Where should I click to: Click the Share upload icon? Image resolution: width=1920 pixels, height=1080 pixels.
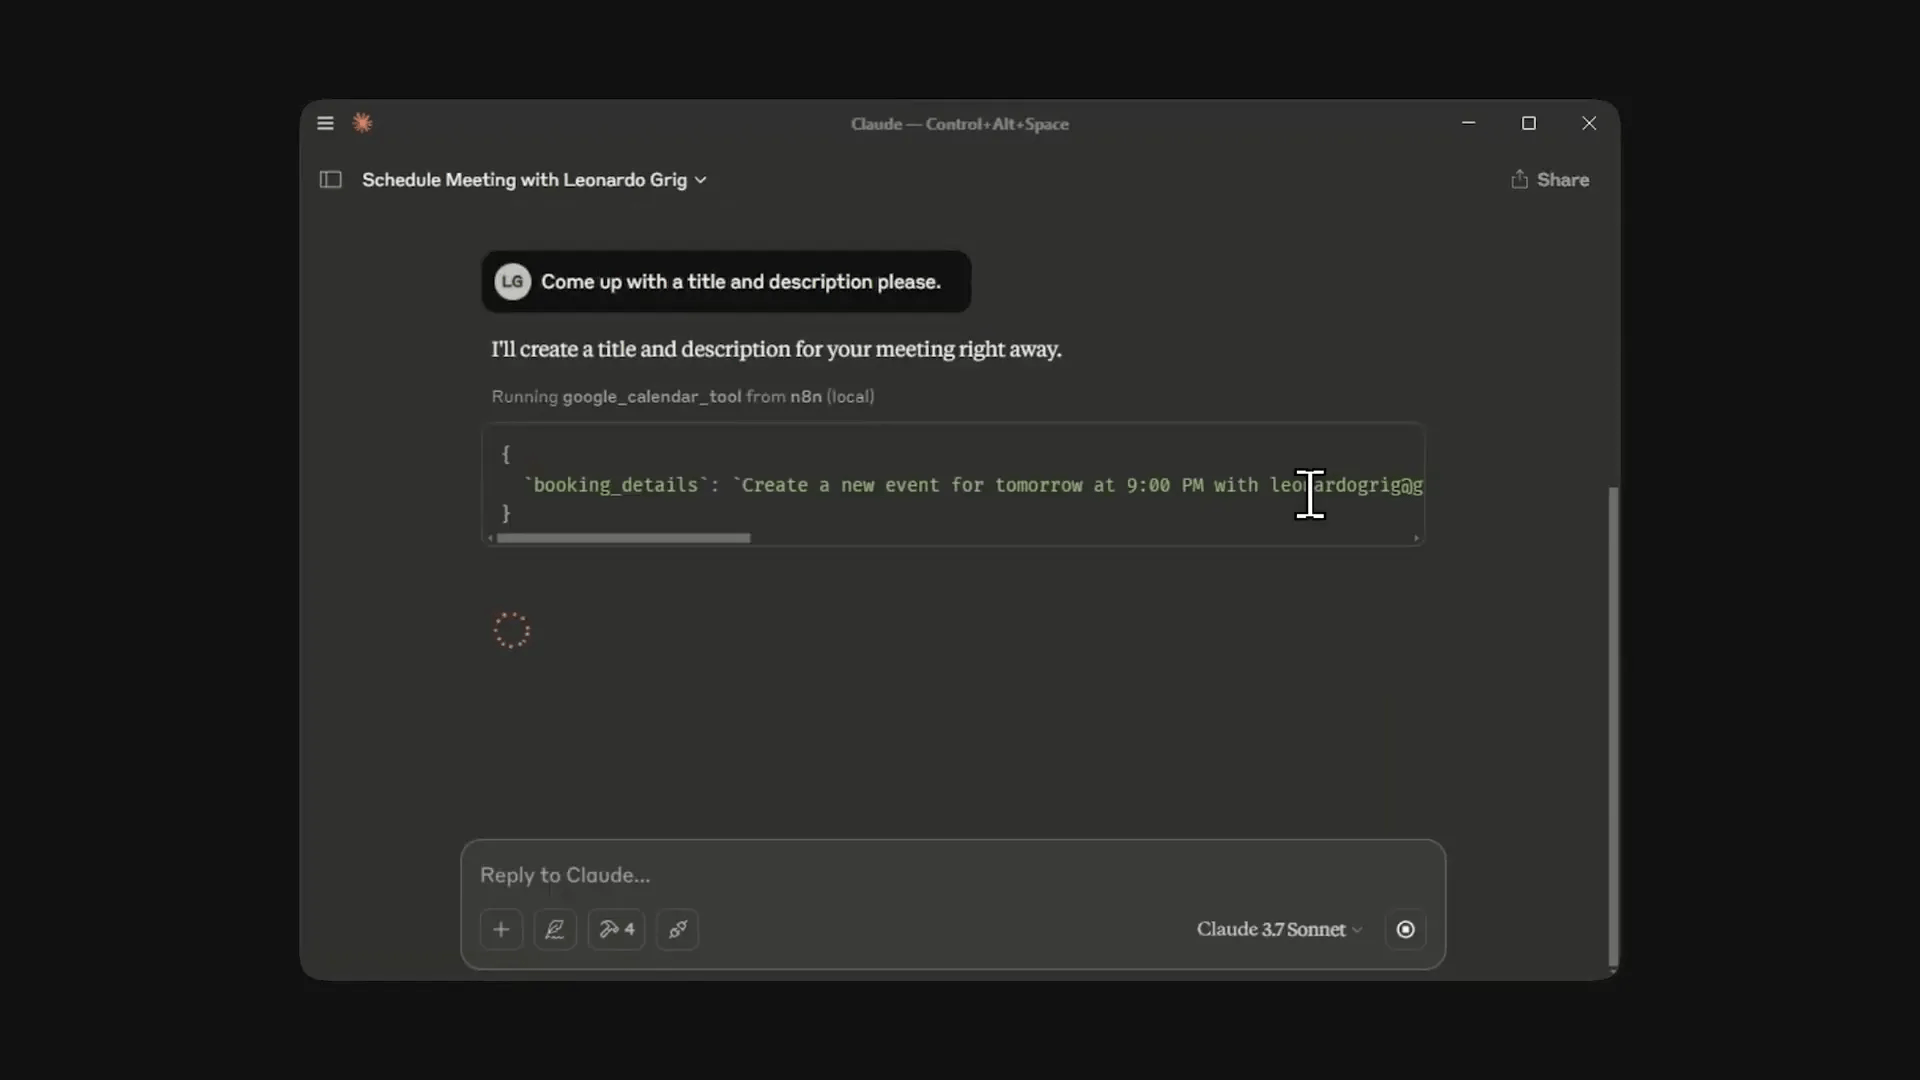1520,179
